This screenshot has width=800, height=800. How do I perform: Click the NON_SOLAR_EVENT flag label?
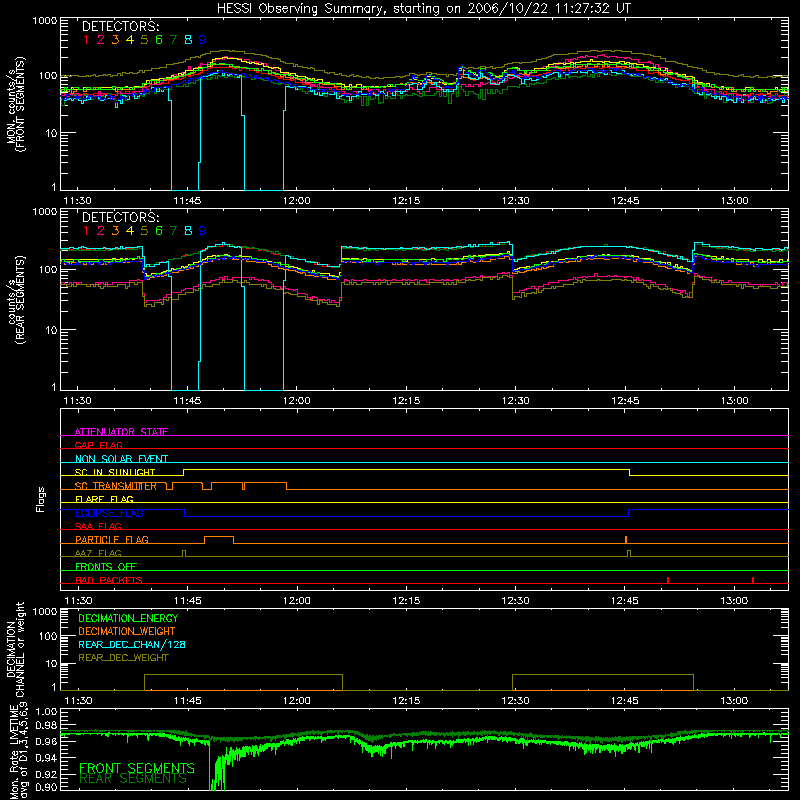coord(121,459)
